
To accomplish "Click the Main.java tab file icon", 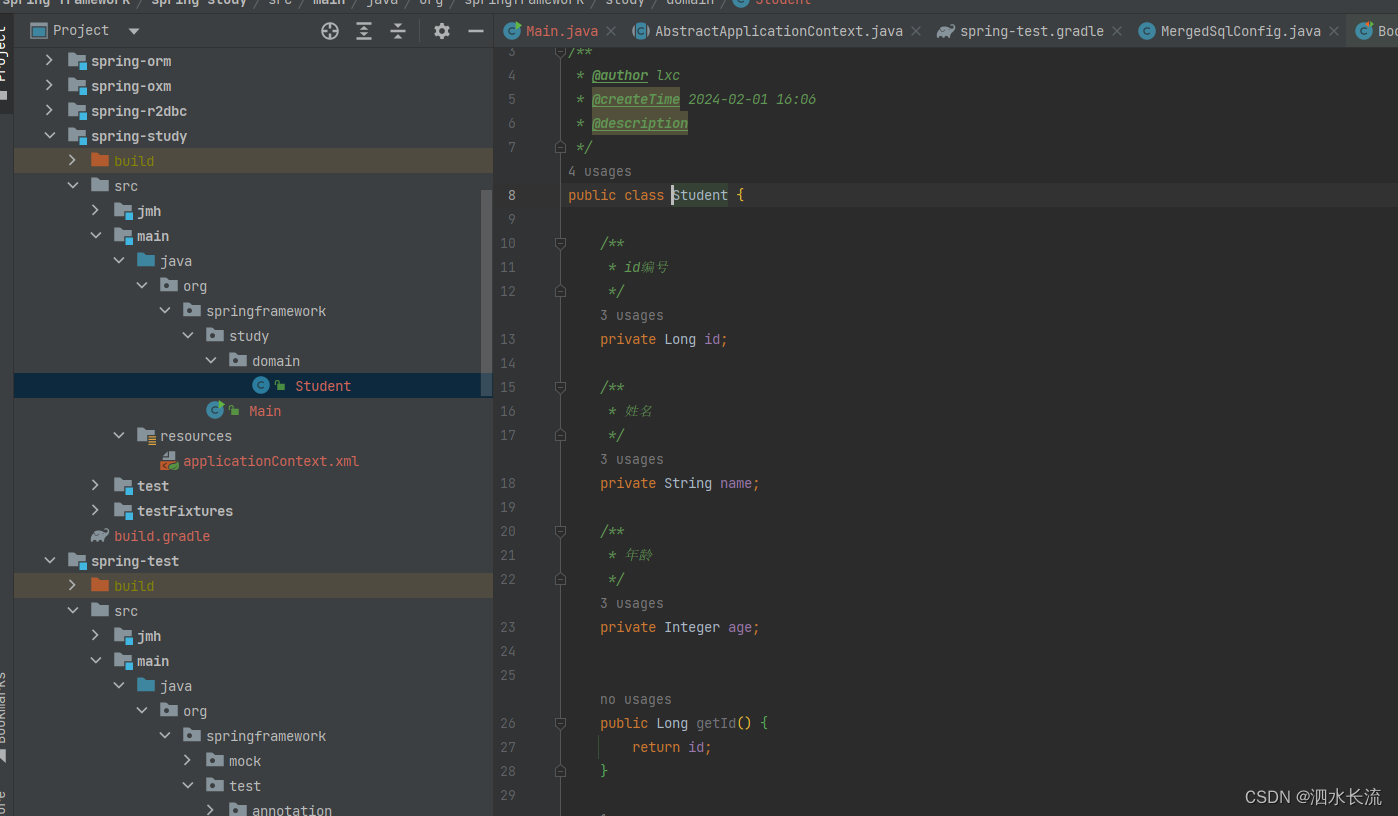I will coord(512,31).
